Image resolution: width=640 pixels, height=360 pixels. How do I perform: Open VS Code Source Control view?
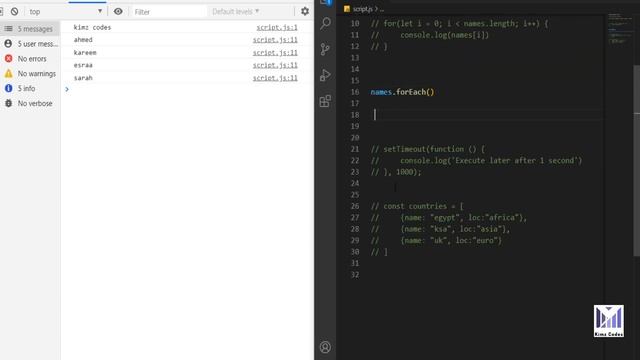325,49
